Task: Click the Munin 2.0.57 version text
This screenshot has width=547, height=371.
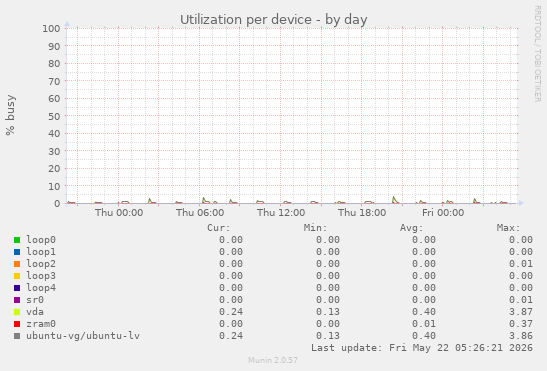Action: pos(273,360)
